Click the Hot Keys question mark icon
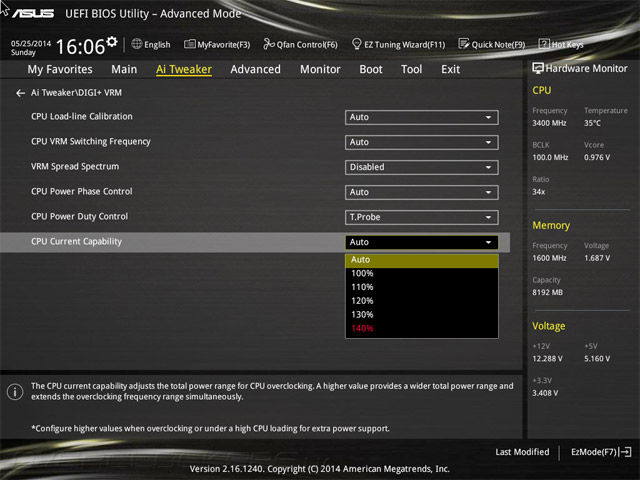This screenshot has width=640, height=480. (x=544, y=44)
